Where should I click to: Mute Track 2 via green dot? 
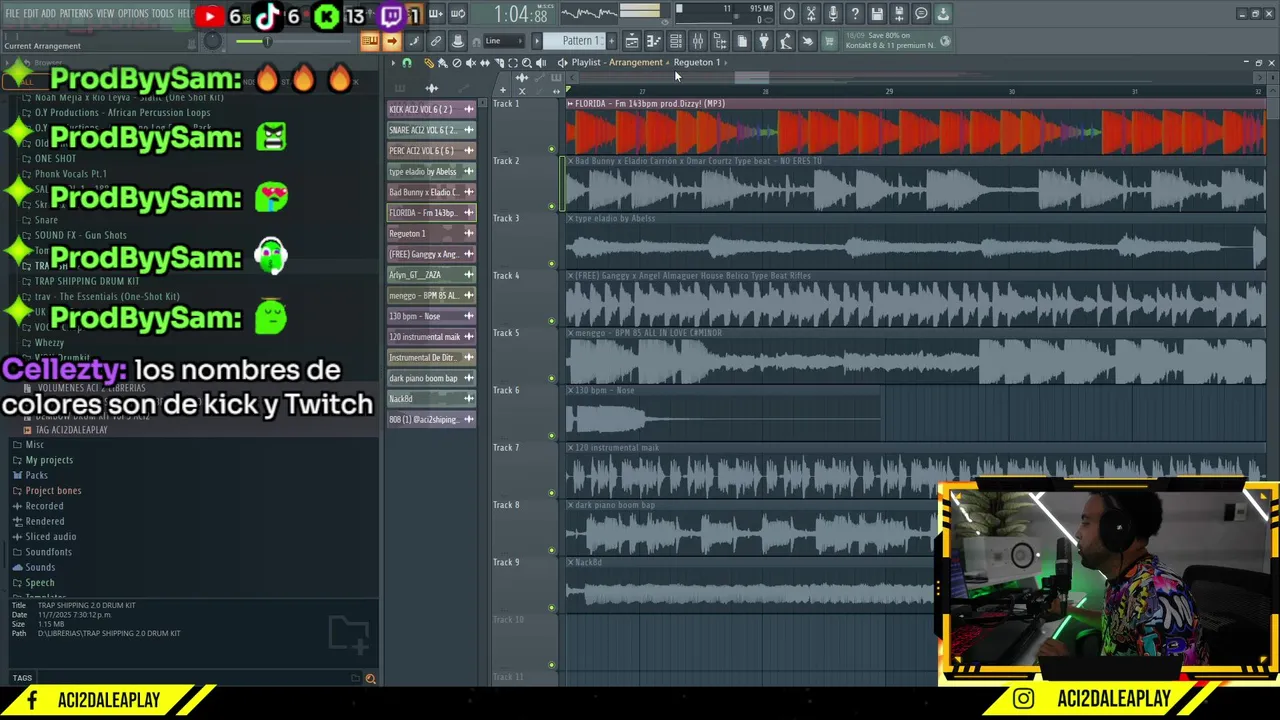pos(551,206)
